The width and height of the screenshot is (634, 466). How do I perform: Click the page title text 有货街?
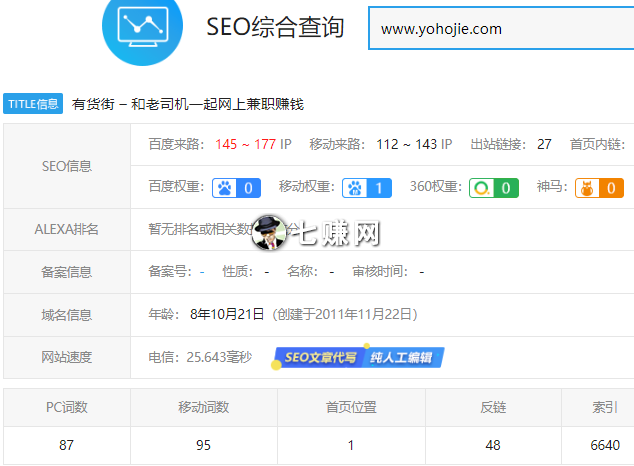point(93,104)
